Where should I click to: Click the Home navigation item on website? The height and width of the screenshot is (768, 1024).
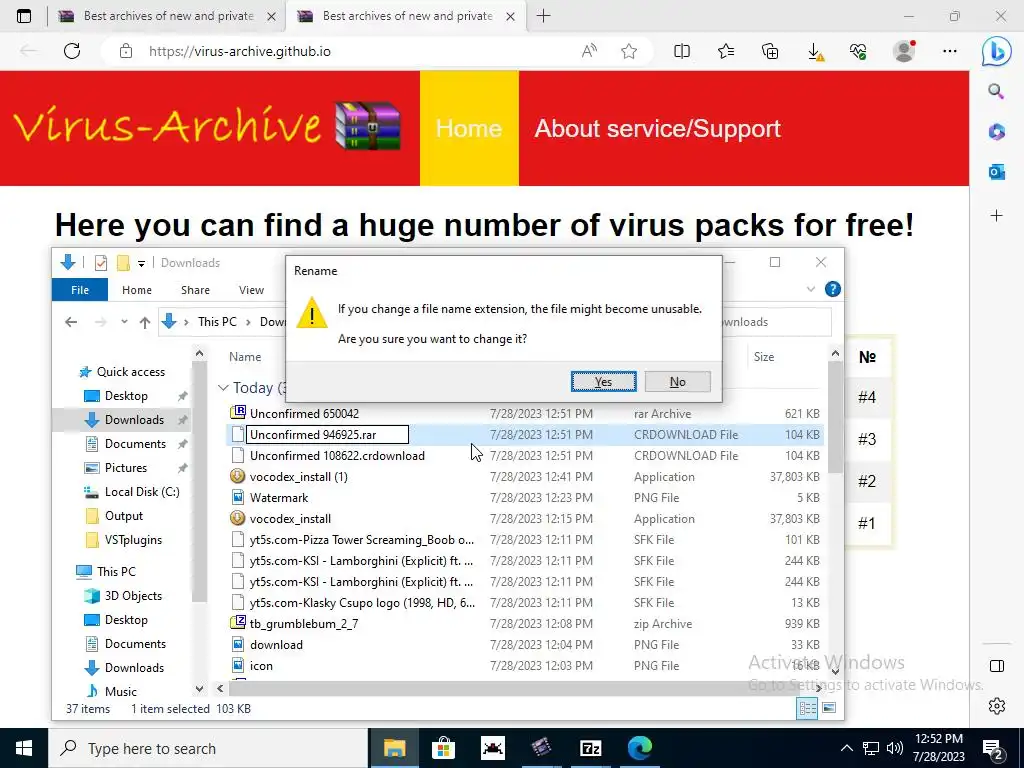[x=469, y=128]
